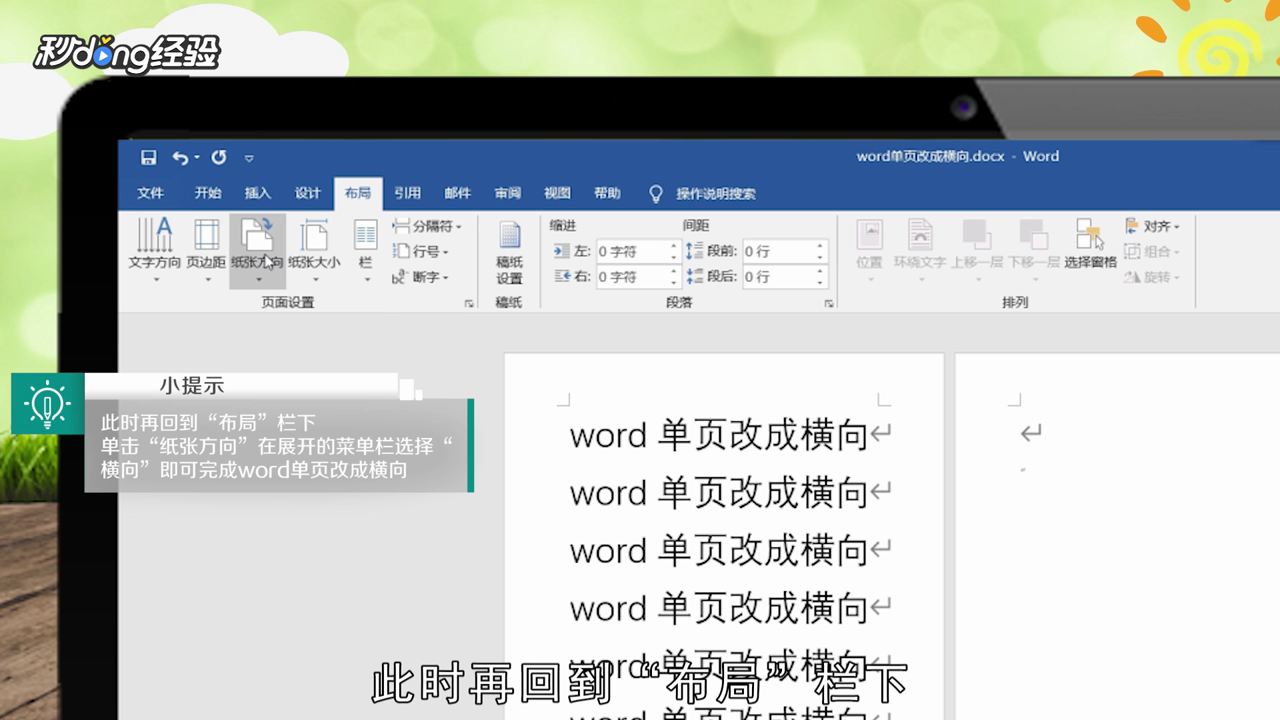Expand the 栏 dropdown arrow

(367, 280)
